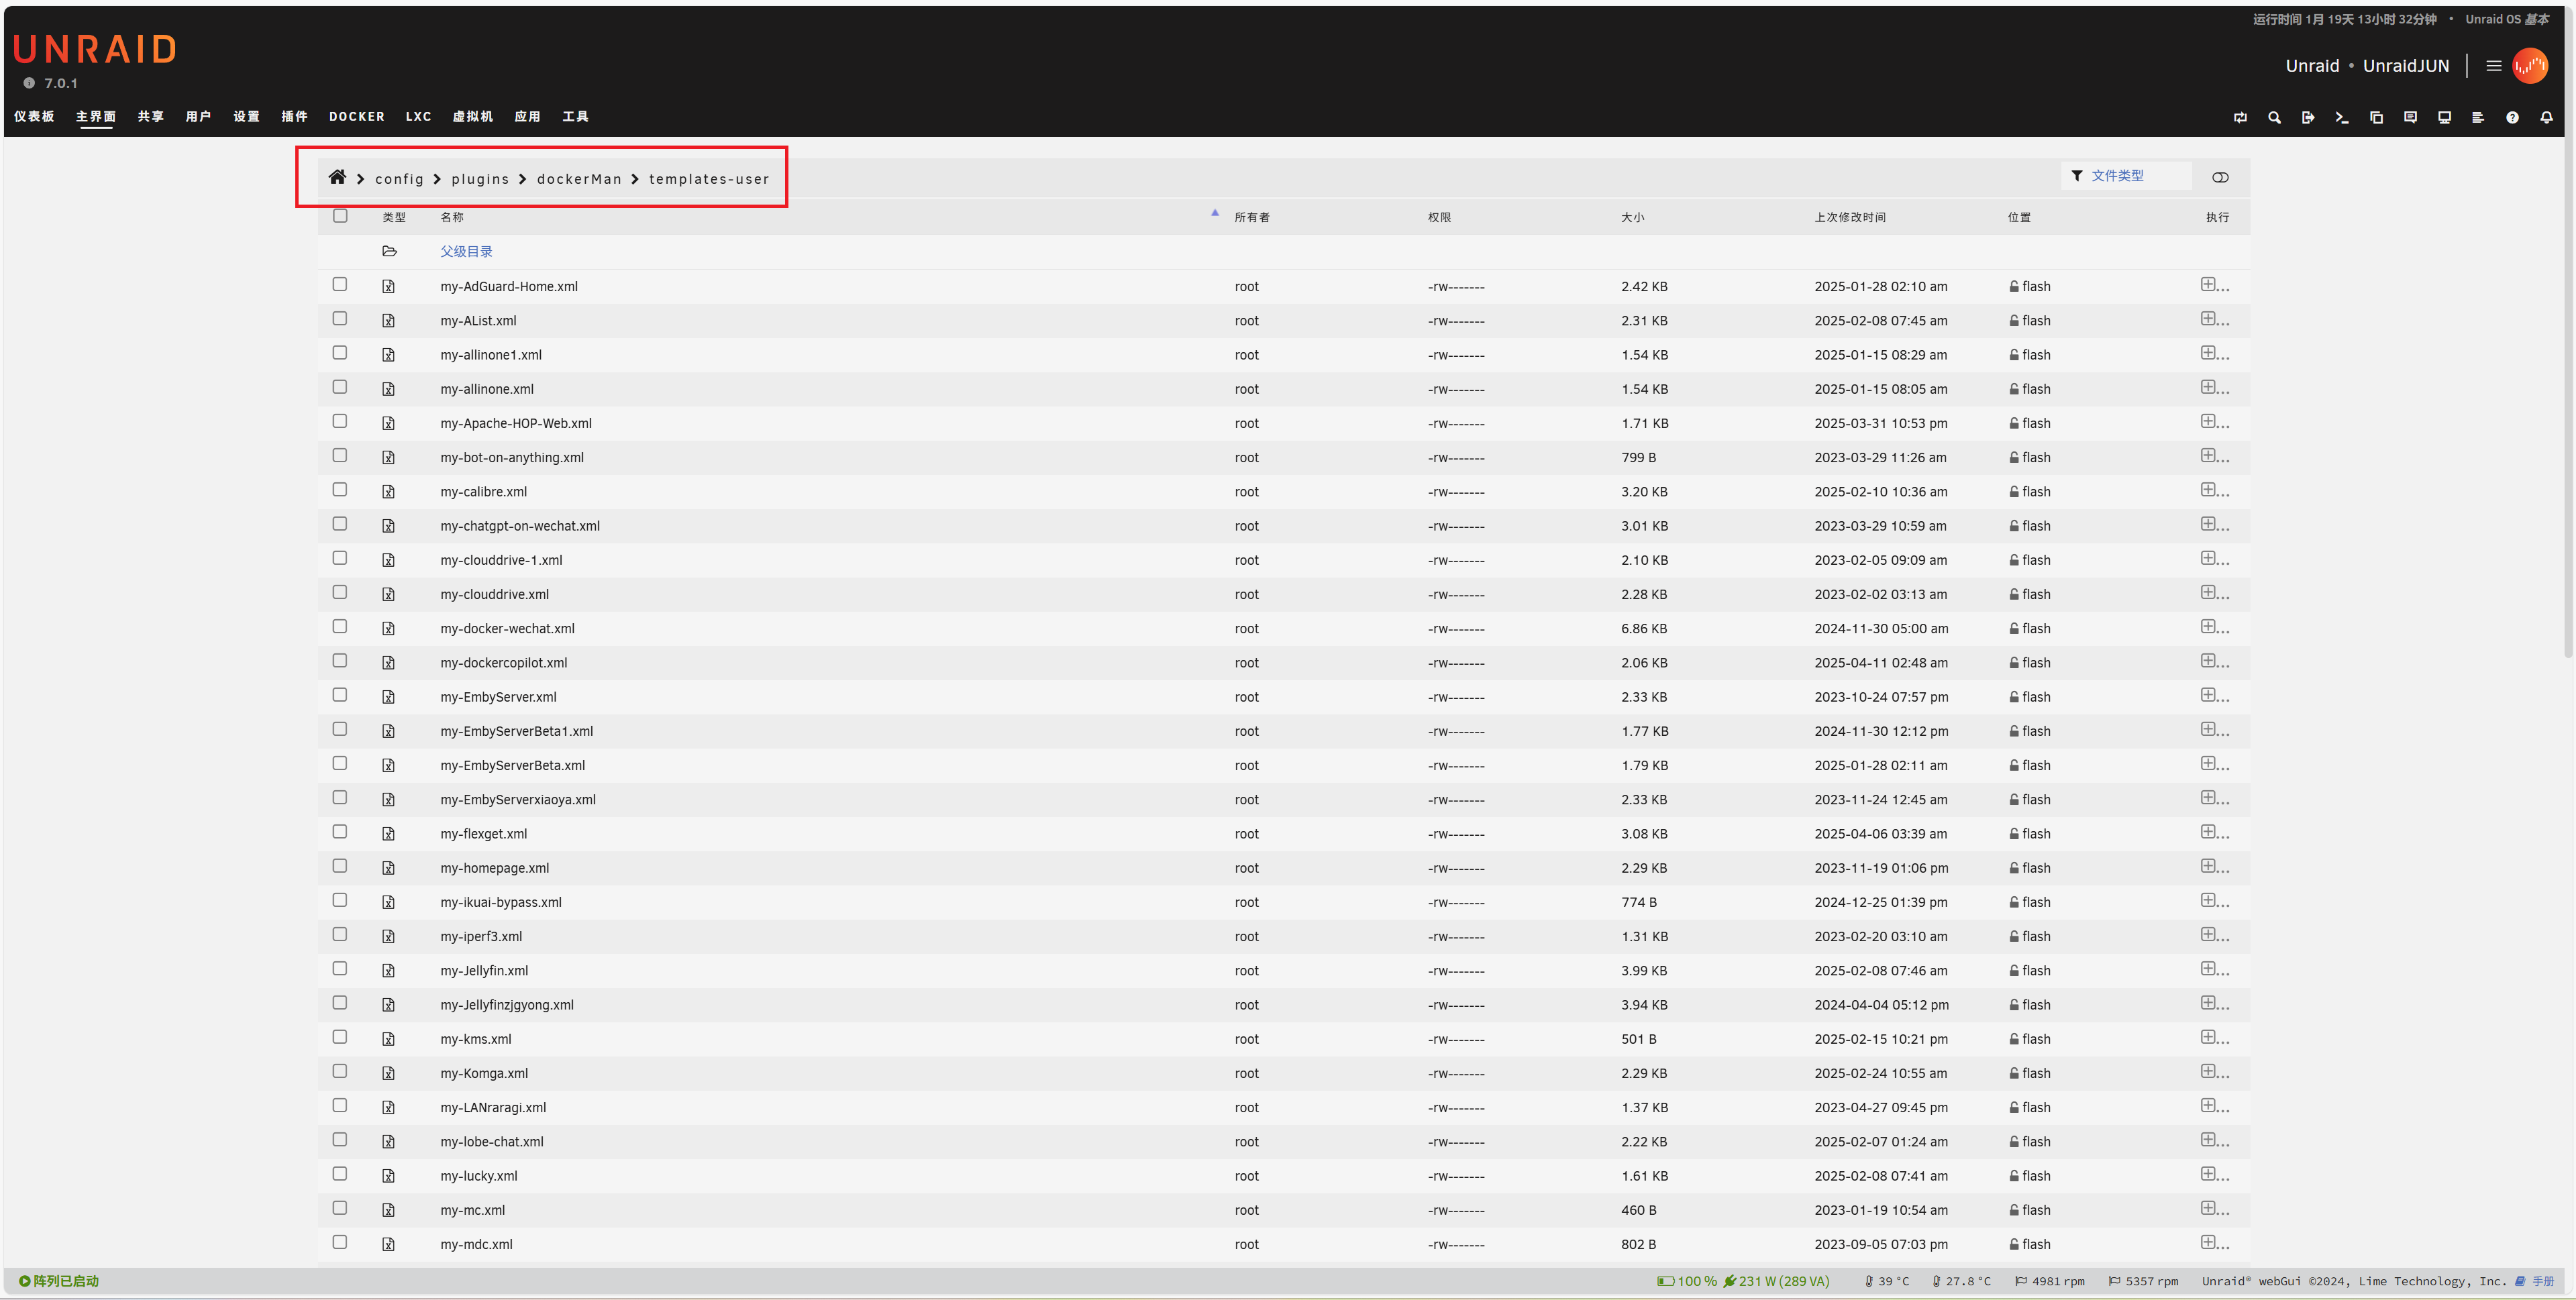This screenshot has height=1300, width=2576.
Task: Open the hamburger menu beside UnraidJUN
Action: click(x=2494, y=66)
